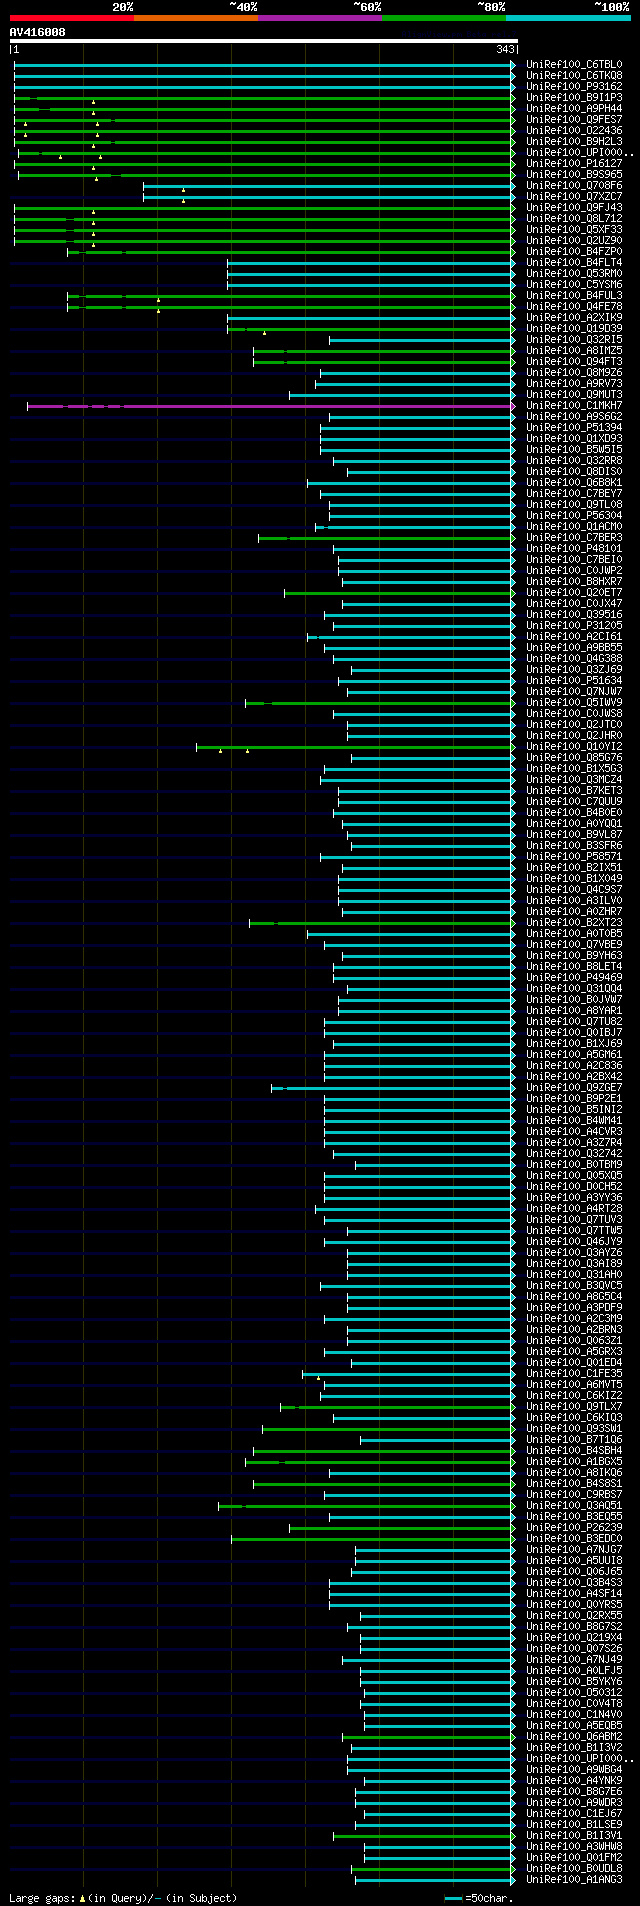Click hit label UniRef100_P58571
640x1906 pixels.
click(574, 857)
